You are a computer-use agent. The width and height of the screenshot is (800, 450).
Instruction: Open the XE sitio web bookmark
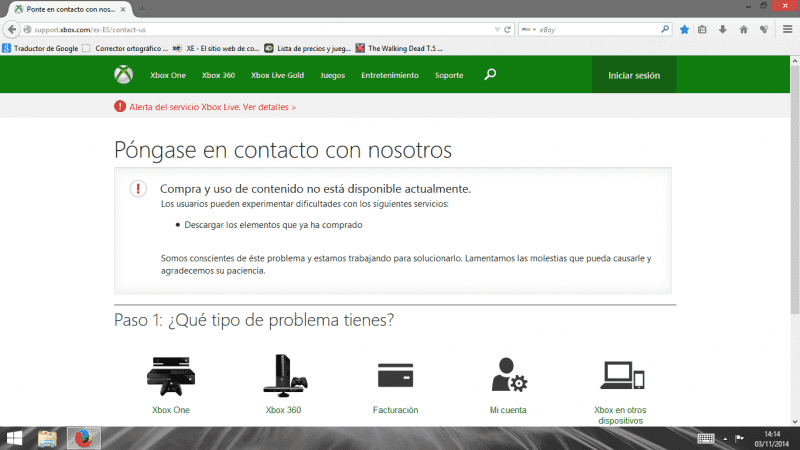click(216, 48)
